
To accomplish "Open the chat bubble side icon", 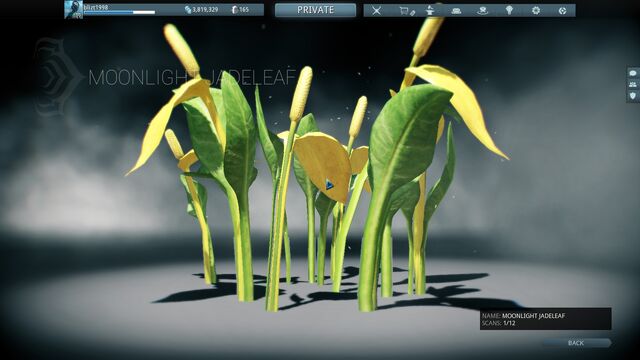I will coord(633,73).
